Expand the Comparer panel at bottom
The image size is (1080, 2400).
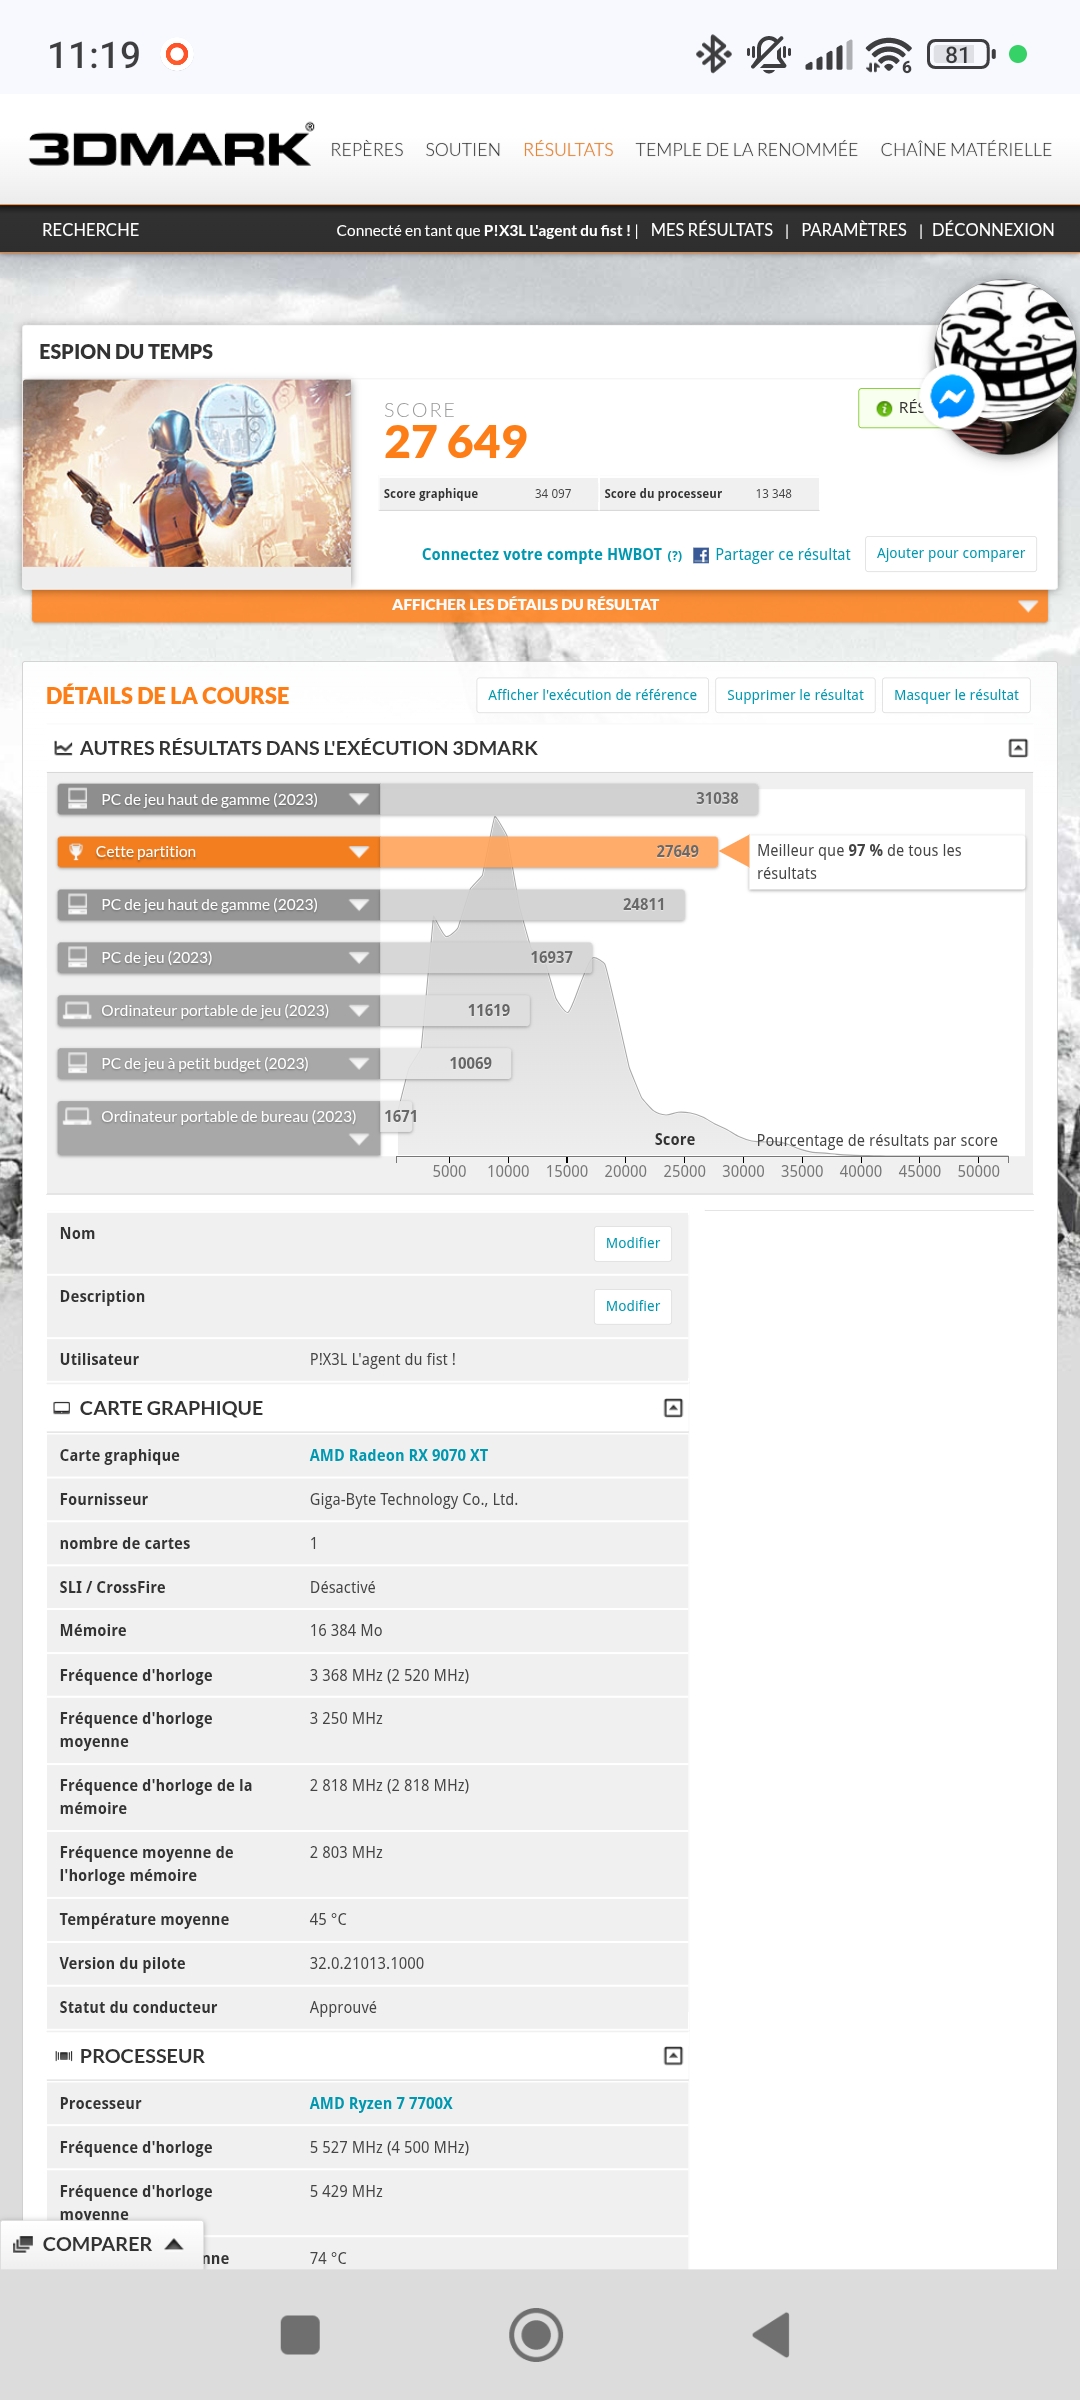tap(102, 2244)
